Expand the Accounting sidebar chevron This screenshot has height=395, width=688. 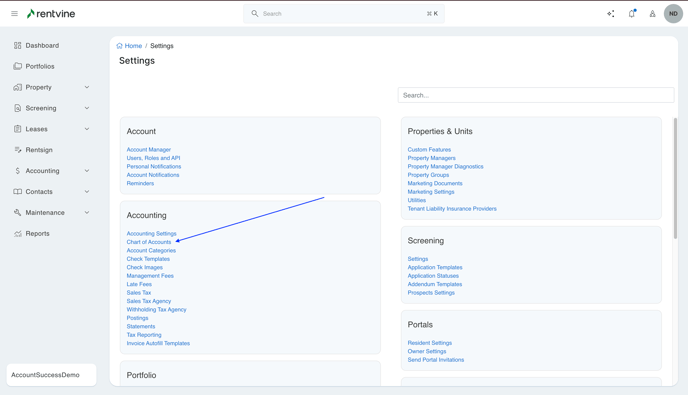click(87, 171)
